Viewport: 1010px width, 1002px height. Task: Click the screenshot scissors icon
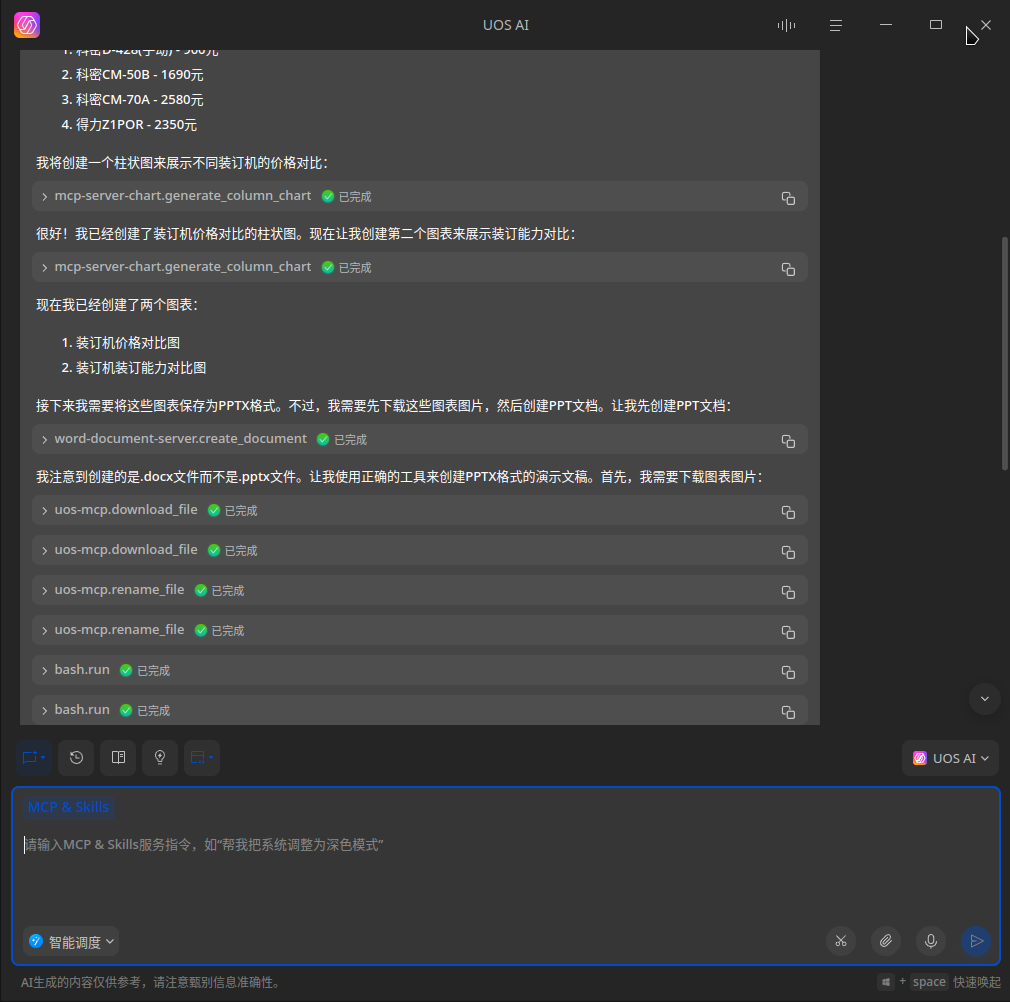tap(841, 941)
